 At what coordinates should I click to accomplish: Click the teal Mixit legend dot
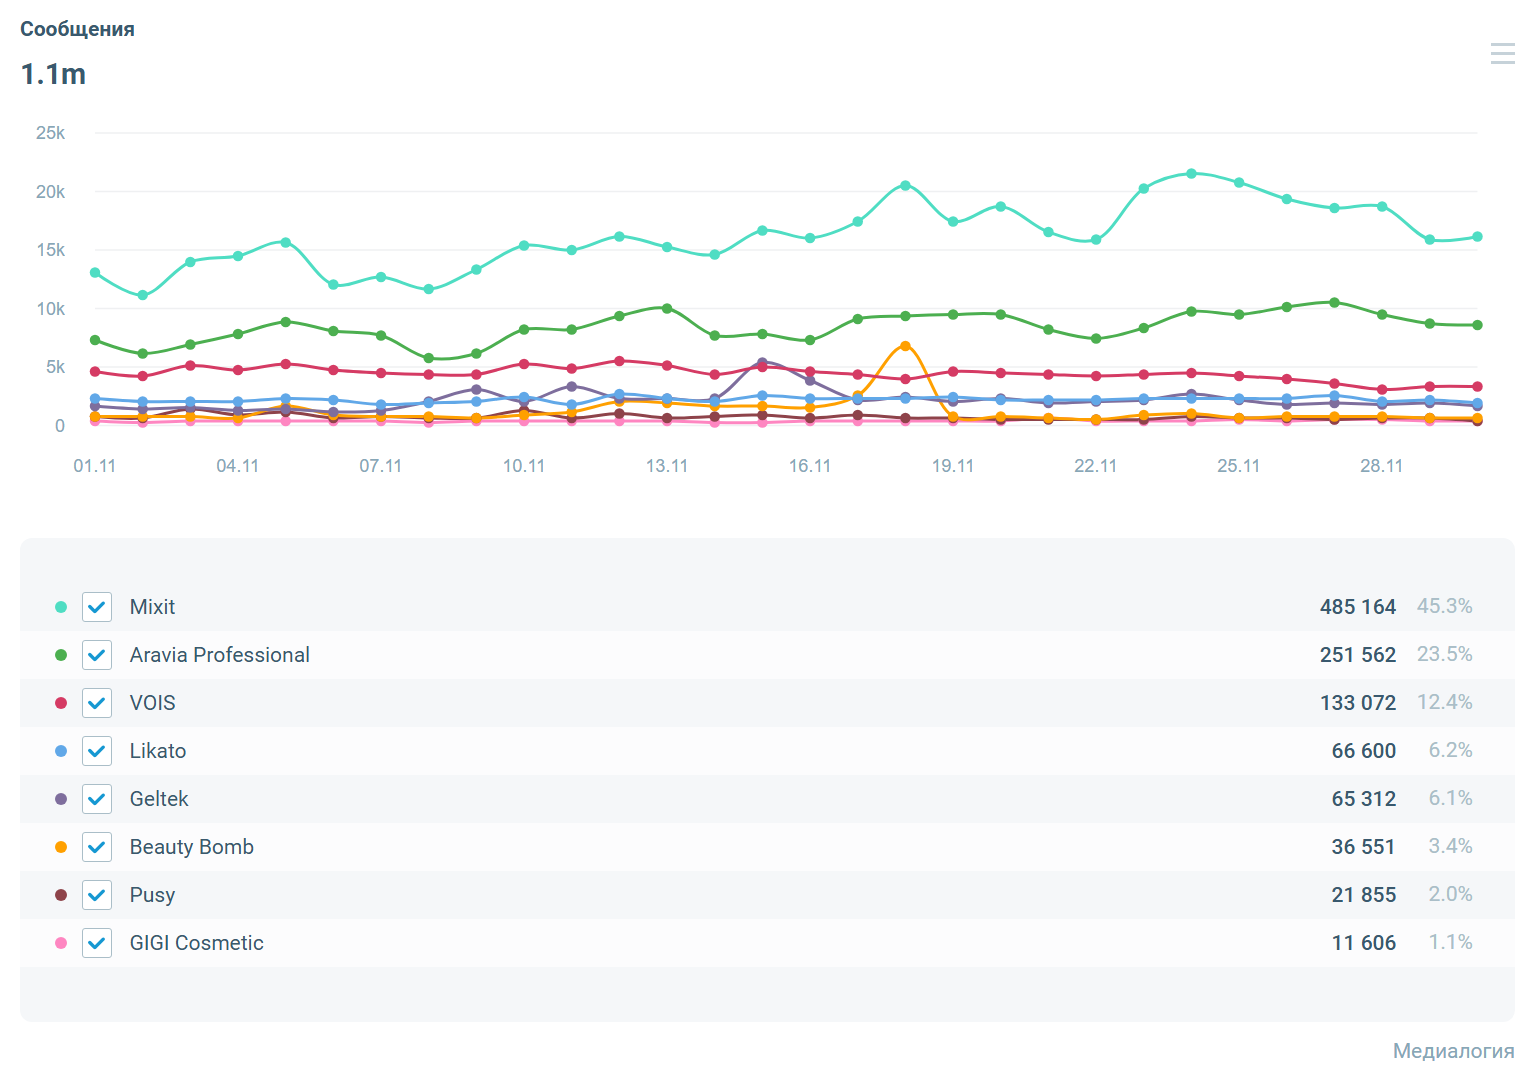(61, 607)
